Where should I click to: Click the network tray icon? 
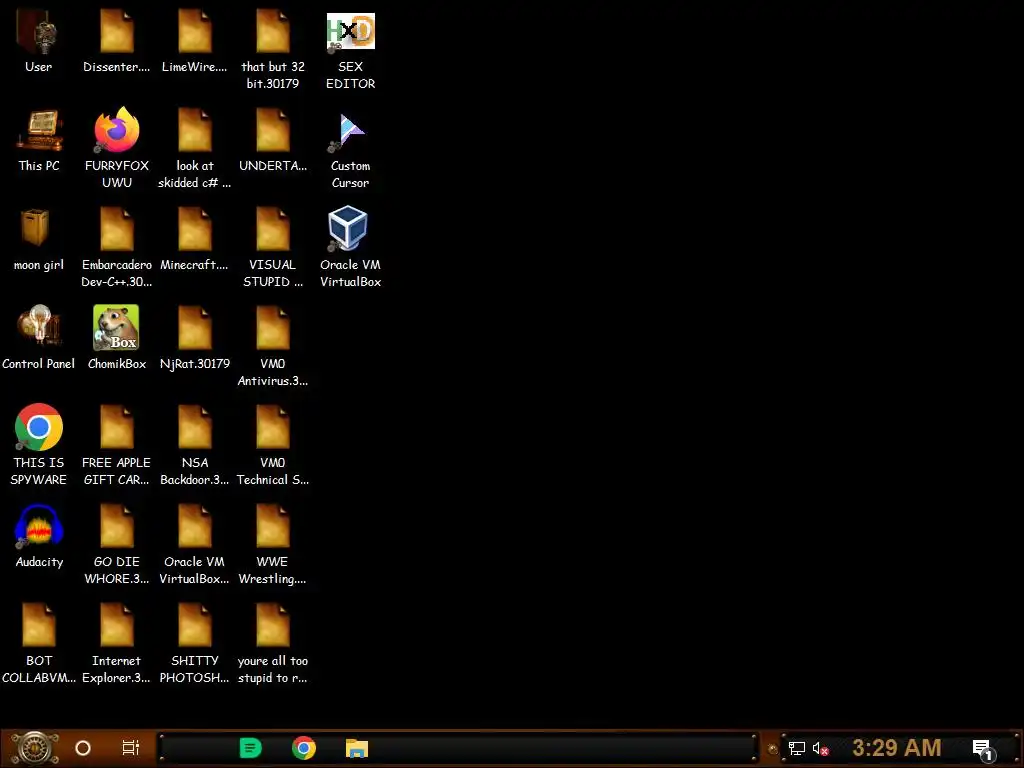tap(796, 748)
